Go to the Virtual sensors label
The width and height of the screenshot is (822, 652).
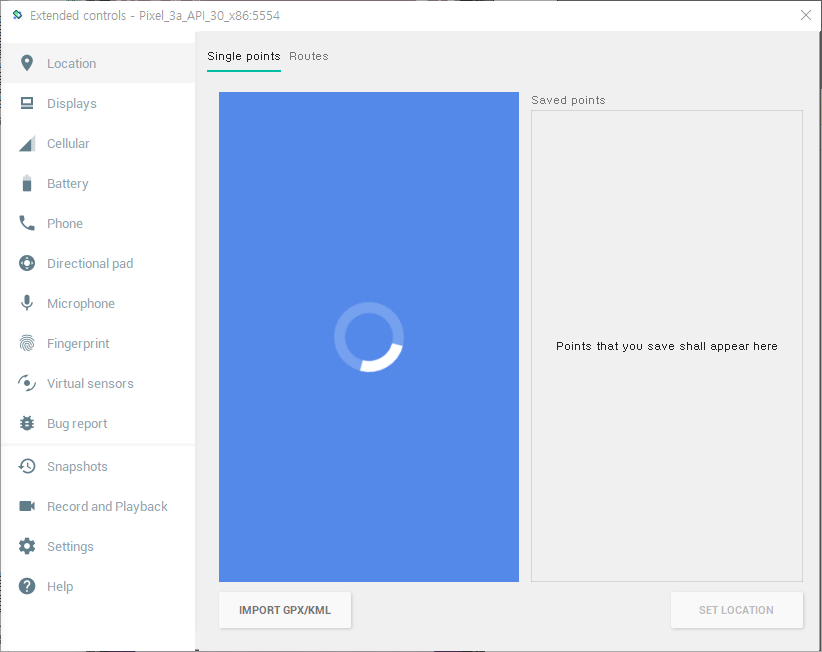[90, 384]
